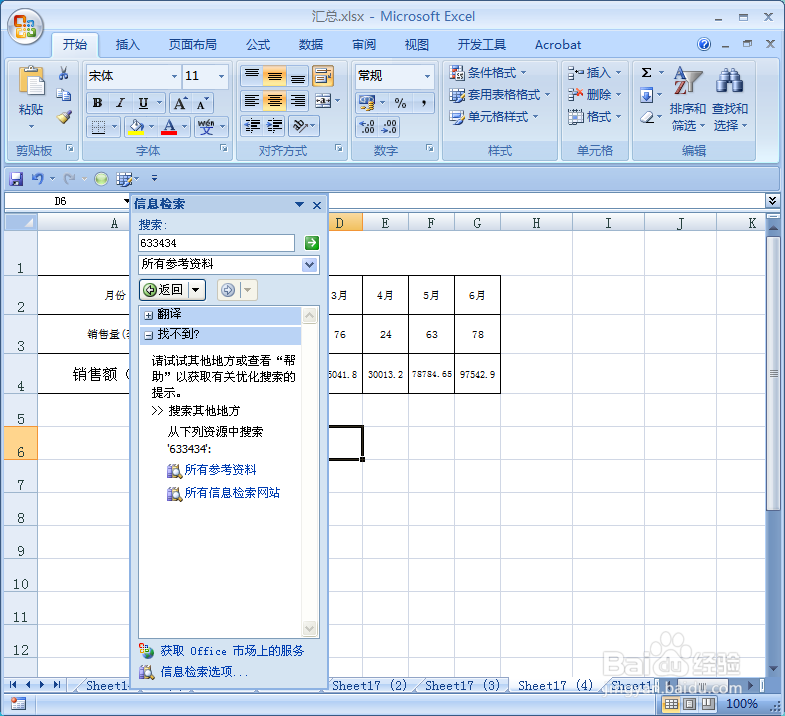The image size is (785, 716).
Task: Increase decimal places
Action: click(367, 127)
